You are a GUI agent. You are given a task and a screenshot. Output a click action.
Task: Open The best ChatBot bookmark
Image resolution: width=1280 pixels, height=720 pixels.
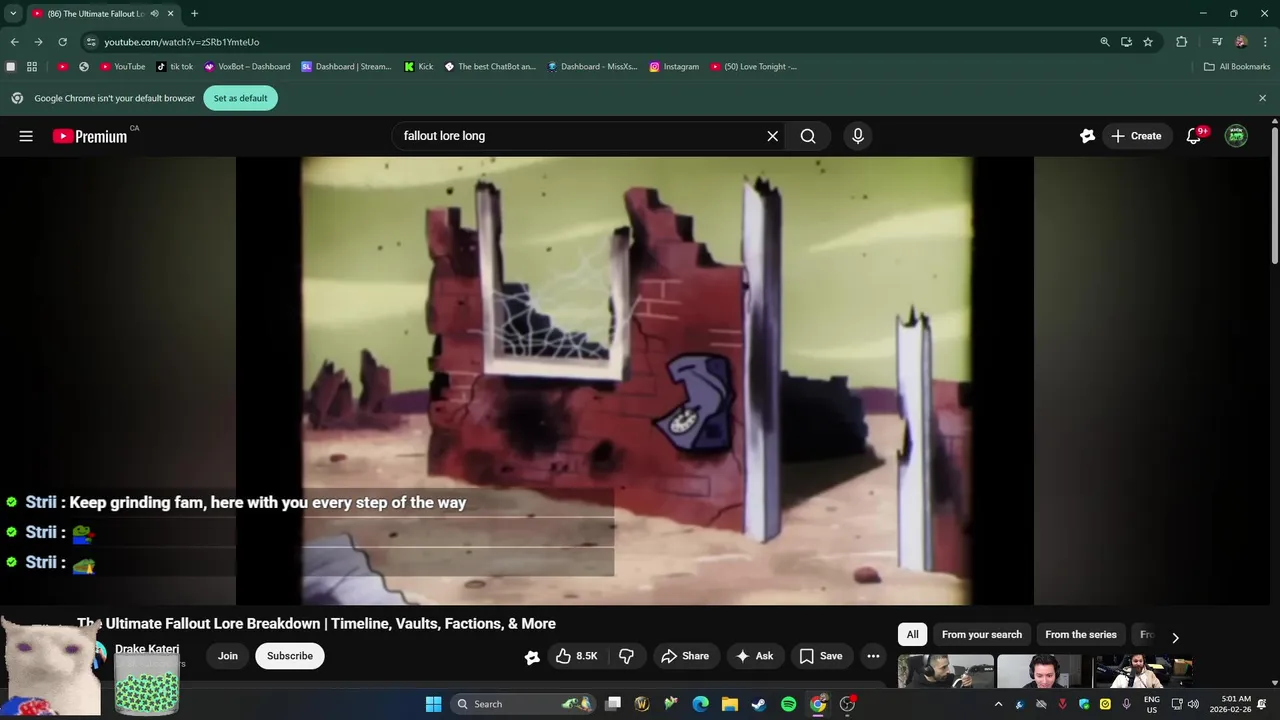click(x=490, y=67)
